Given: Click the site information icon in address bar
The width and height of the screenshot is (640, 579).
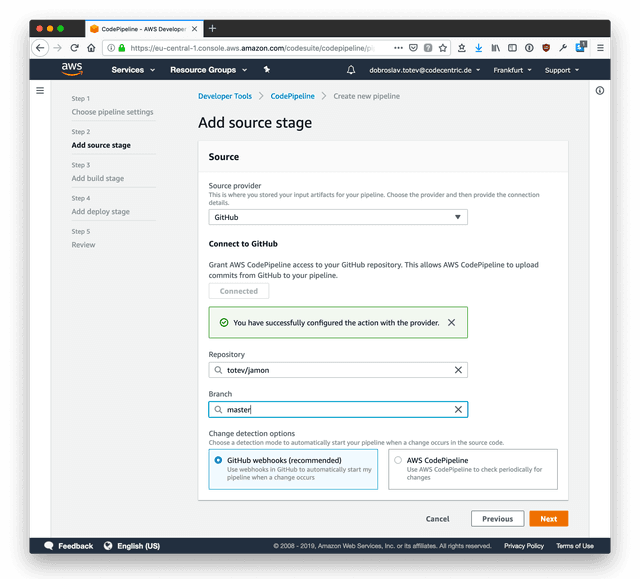Looking at the screenshot, I should tap(111, 48).
